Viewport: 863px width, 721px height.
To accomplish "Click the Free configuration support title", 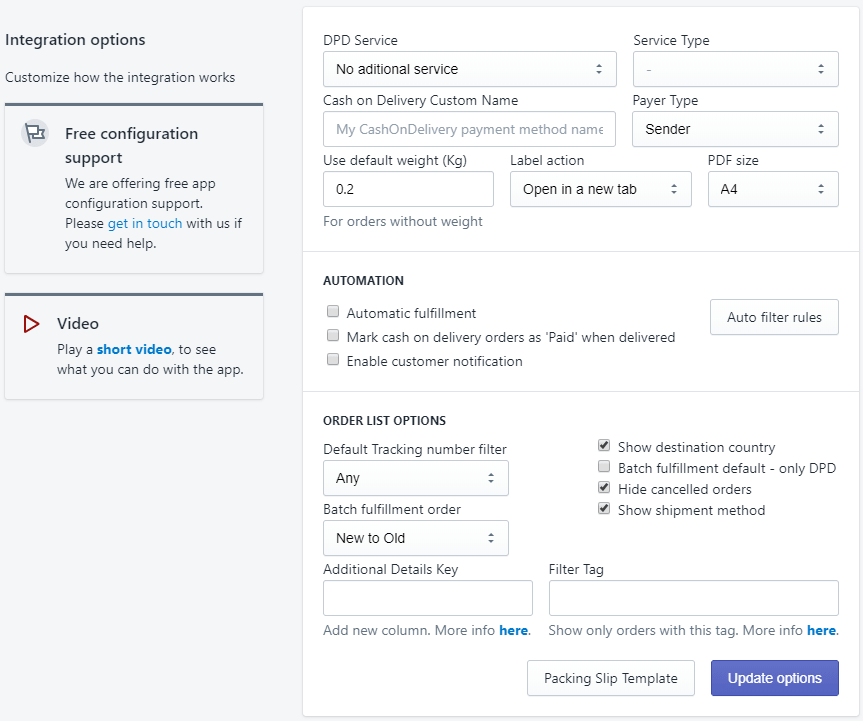I will 132,145.
